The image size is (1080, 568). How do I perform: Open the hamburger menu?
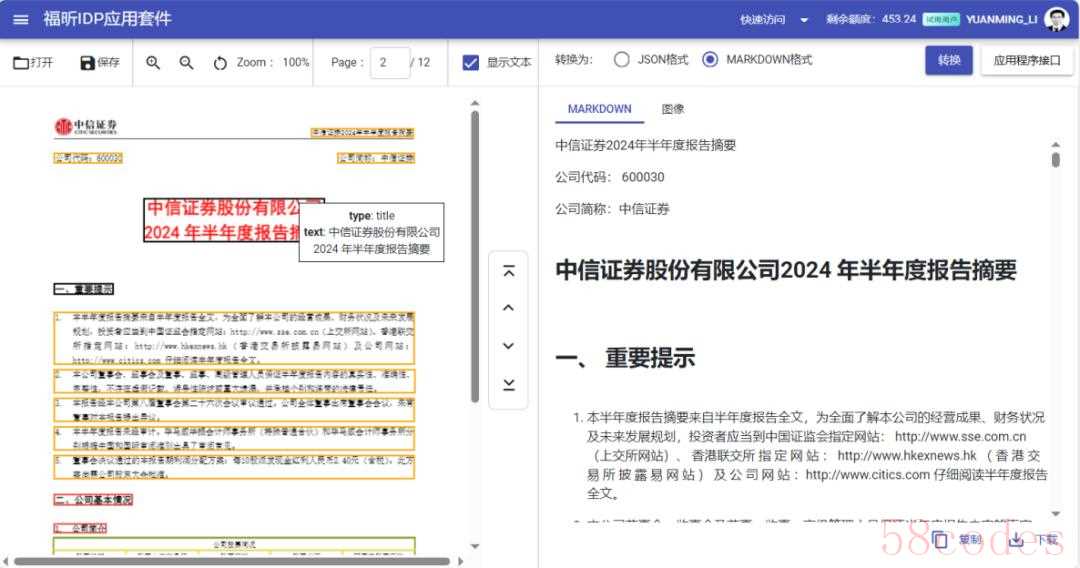pos(21,19)
